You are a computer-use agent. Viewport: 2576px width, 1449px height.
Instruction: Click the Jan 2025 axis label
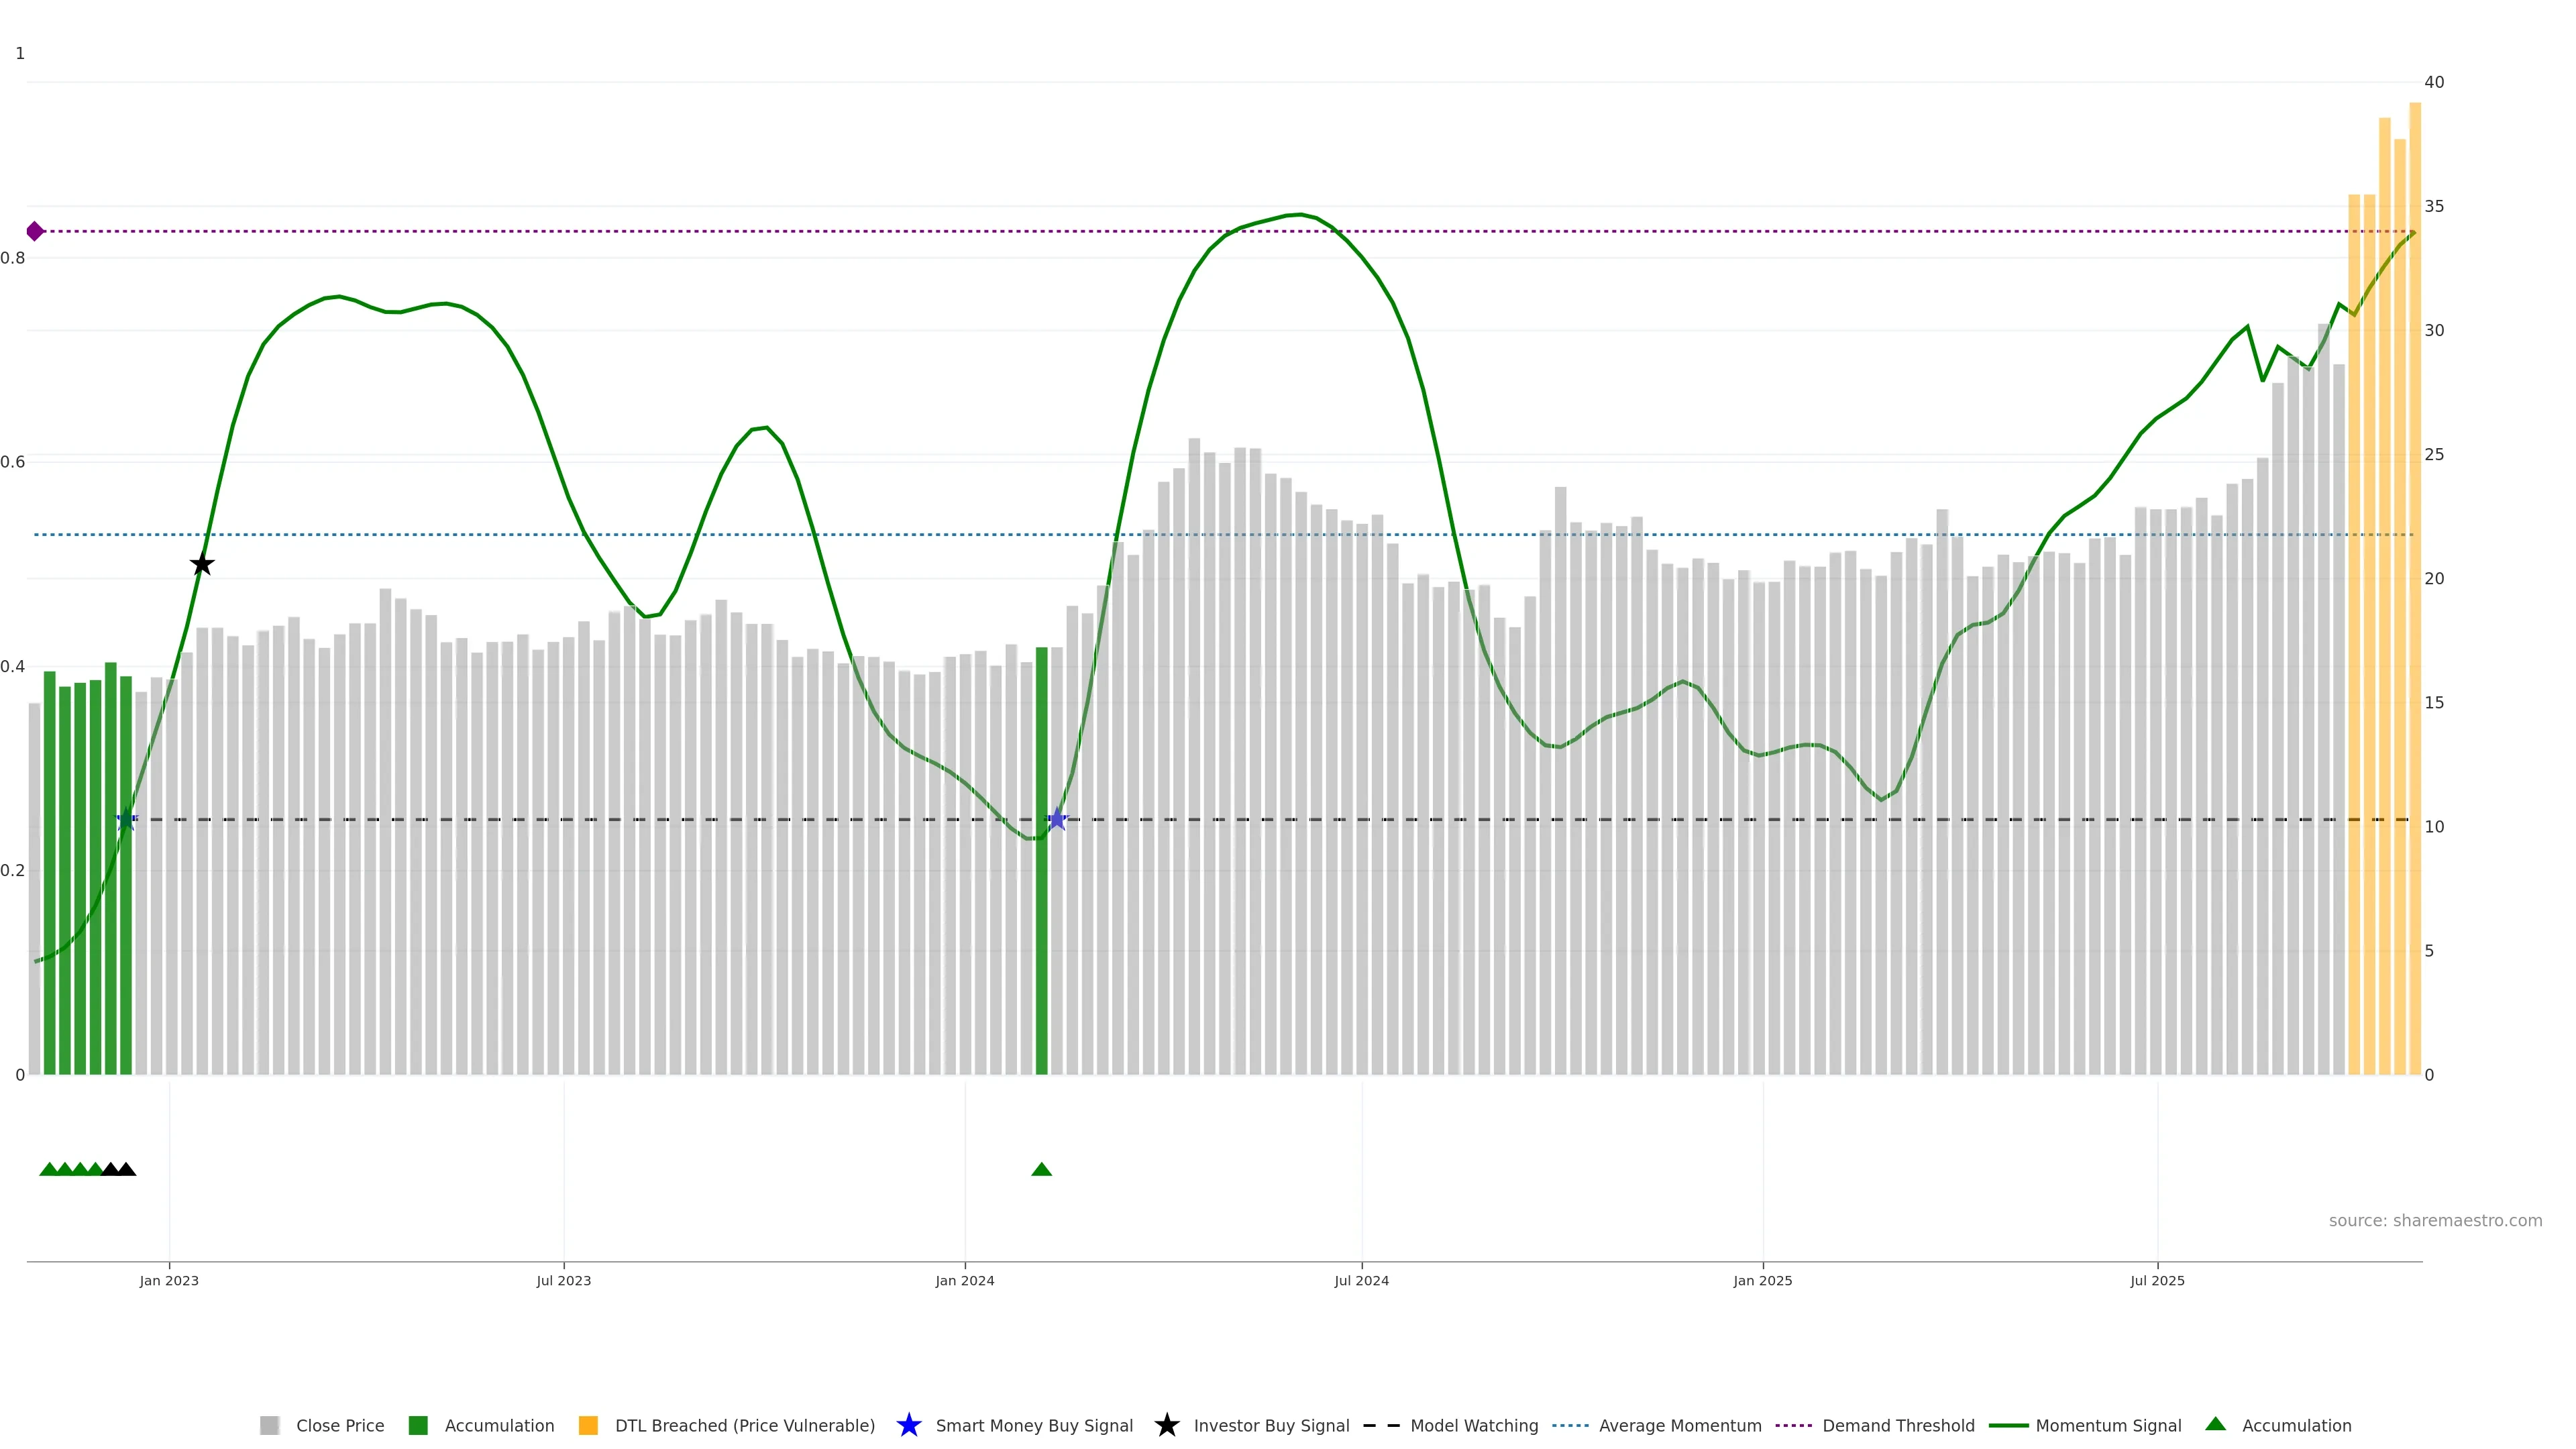pyautogui.click(x=1762, y=1280)
